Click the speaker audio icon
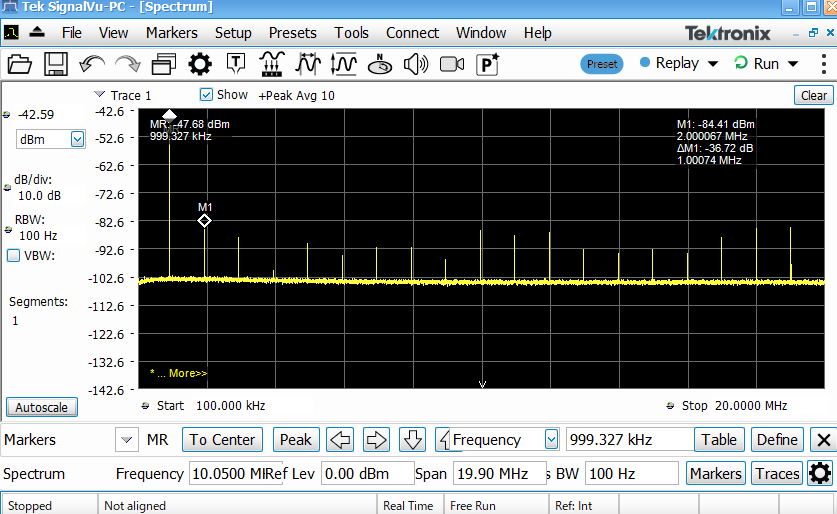Image resolution: width=837 pixels, height=514 pixels. pos(415,65)
